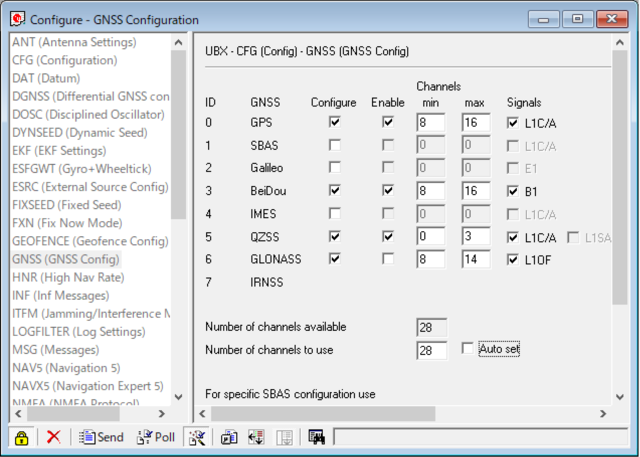Click the GLONASS max channels field

click(x=476, y=260)
